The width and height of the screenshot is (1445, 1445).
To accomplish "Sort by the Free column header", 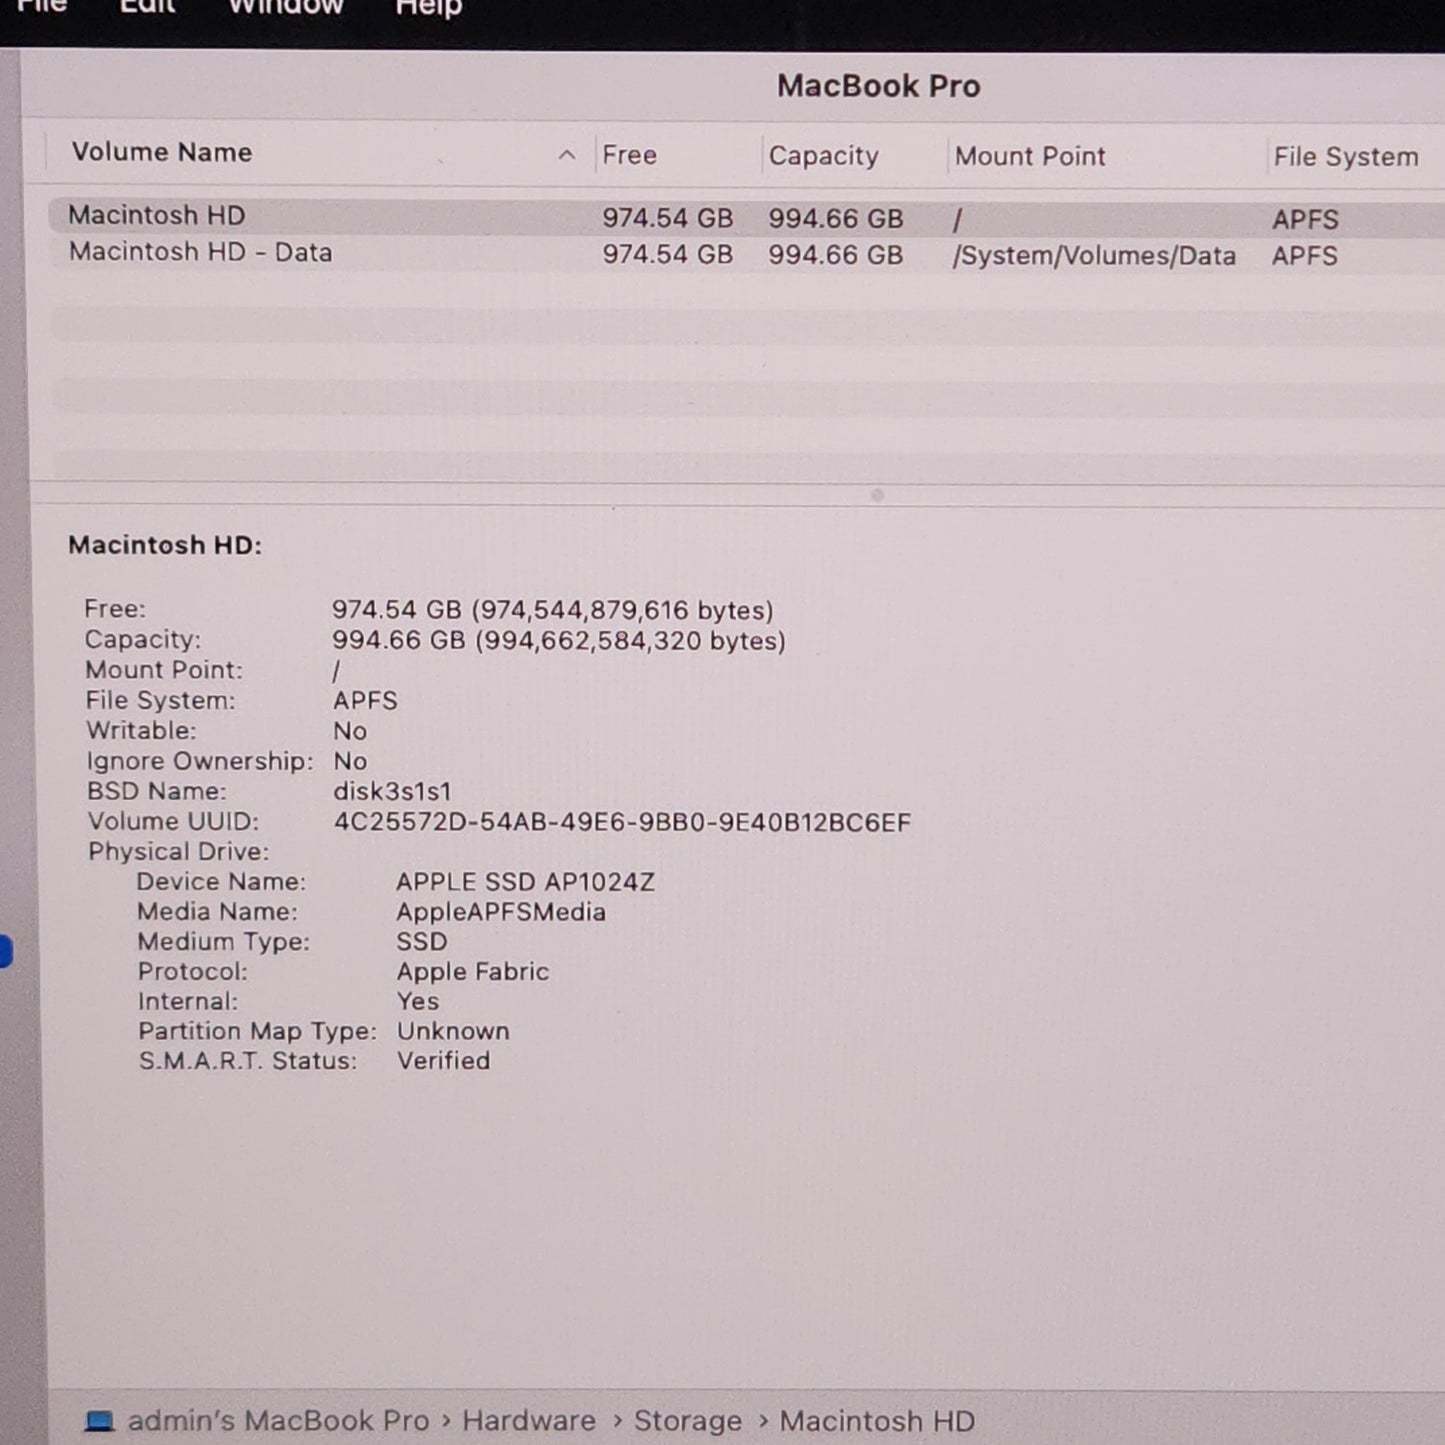I will click(629, 155).
